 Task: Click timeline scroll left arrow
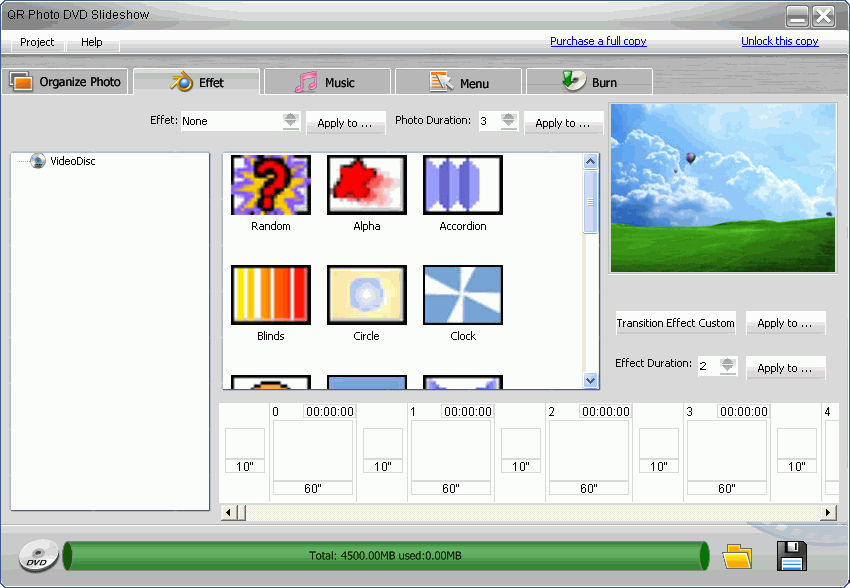point(228,512)
